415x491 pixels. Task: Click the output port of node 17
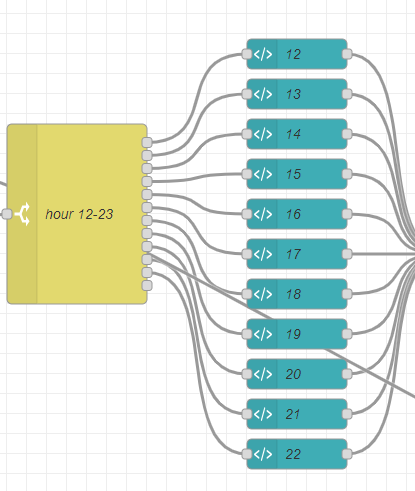pyautogui.click(x=347, y=254)
